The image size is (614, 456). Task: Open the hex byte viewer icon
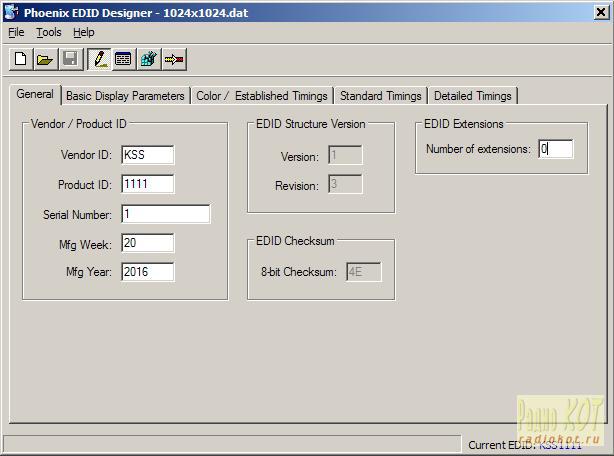[x=123, y=59]
